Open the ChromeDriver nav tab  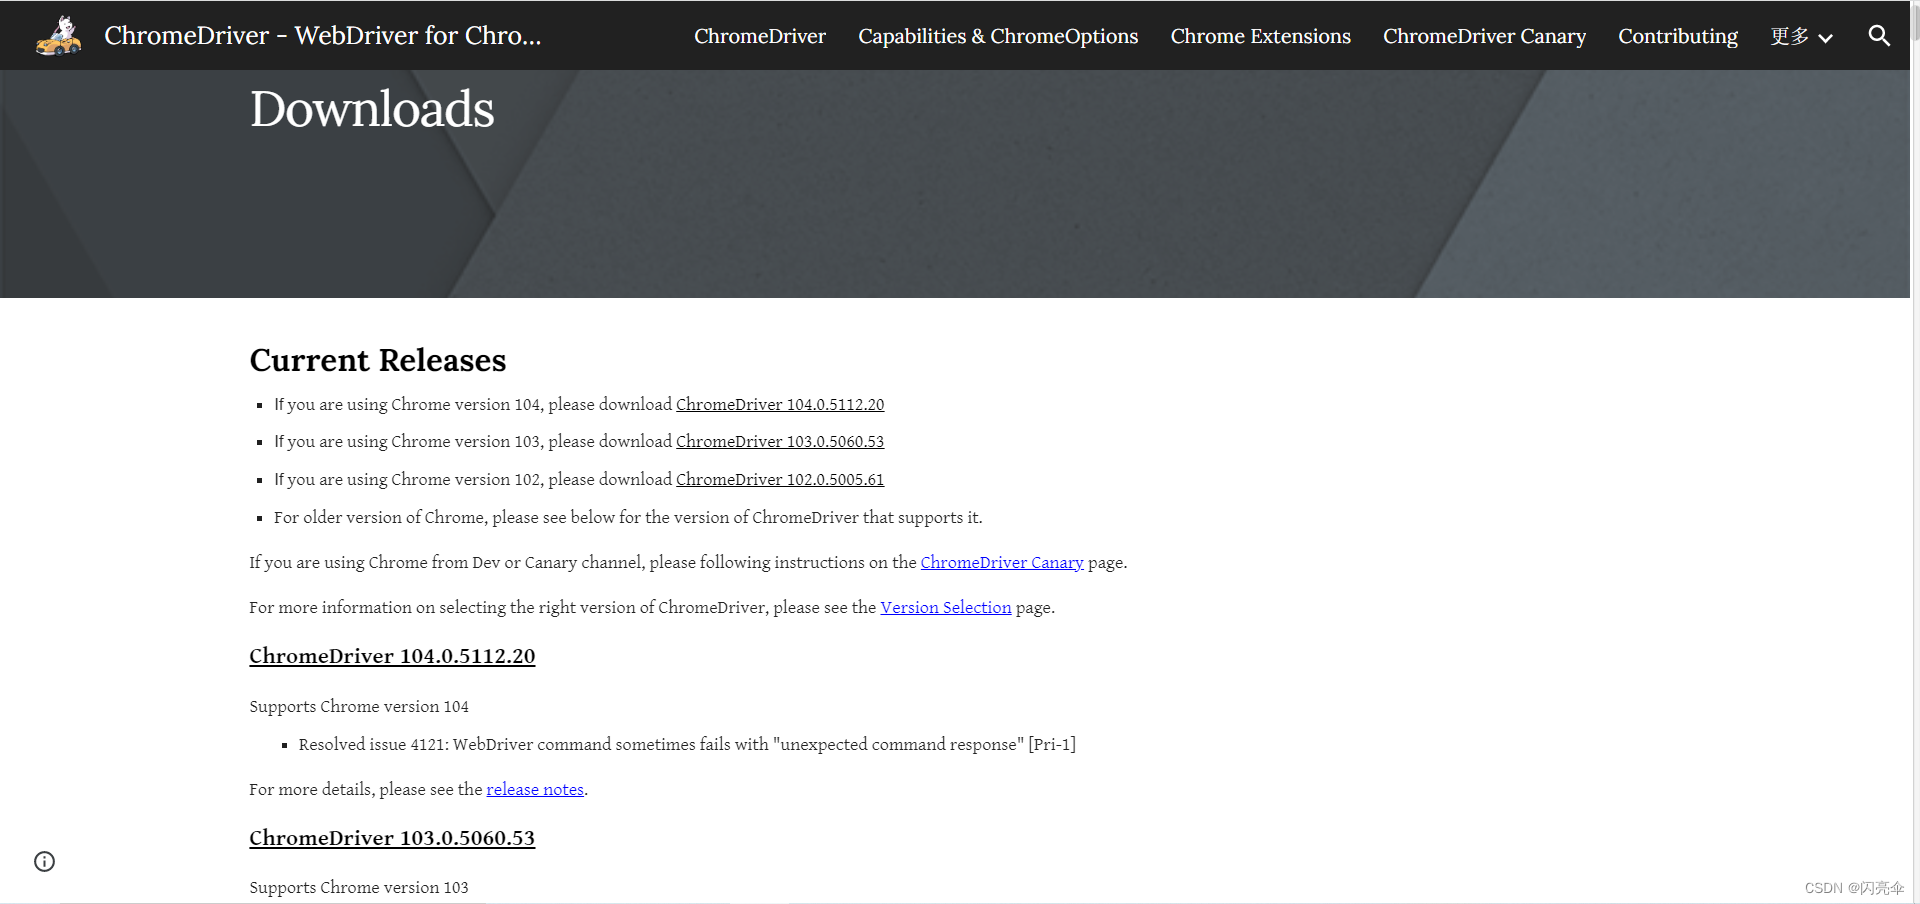[760, 36]
